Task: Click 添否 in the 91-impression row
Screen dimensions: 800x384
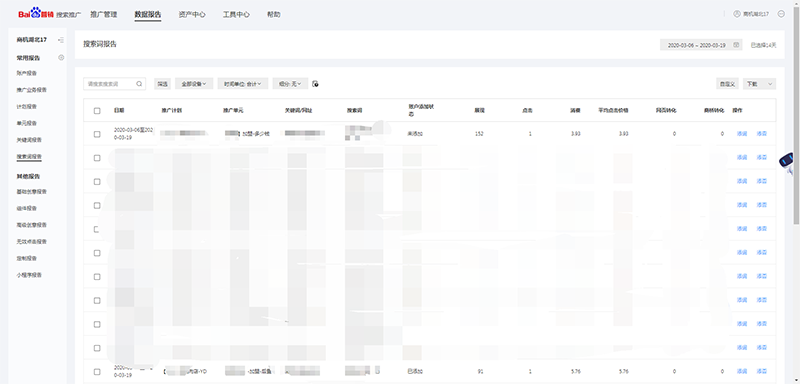Action: [762, 372]
